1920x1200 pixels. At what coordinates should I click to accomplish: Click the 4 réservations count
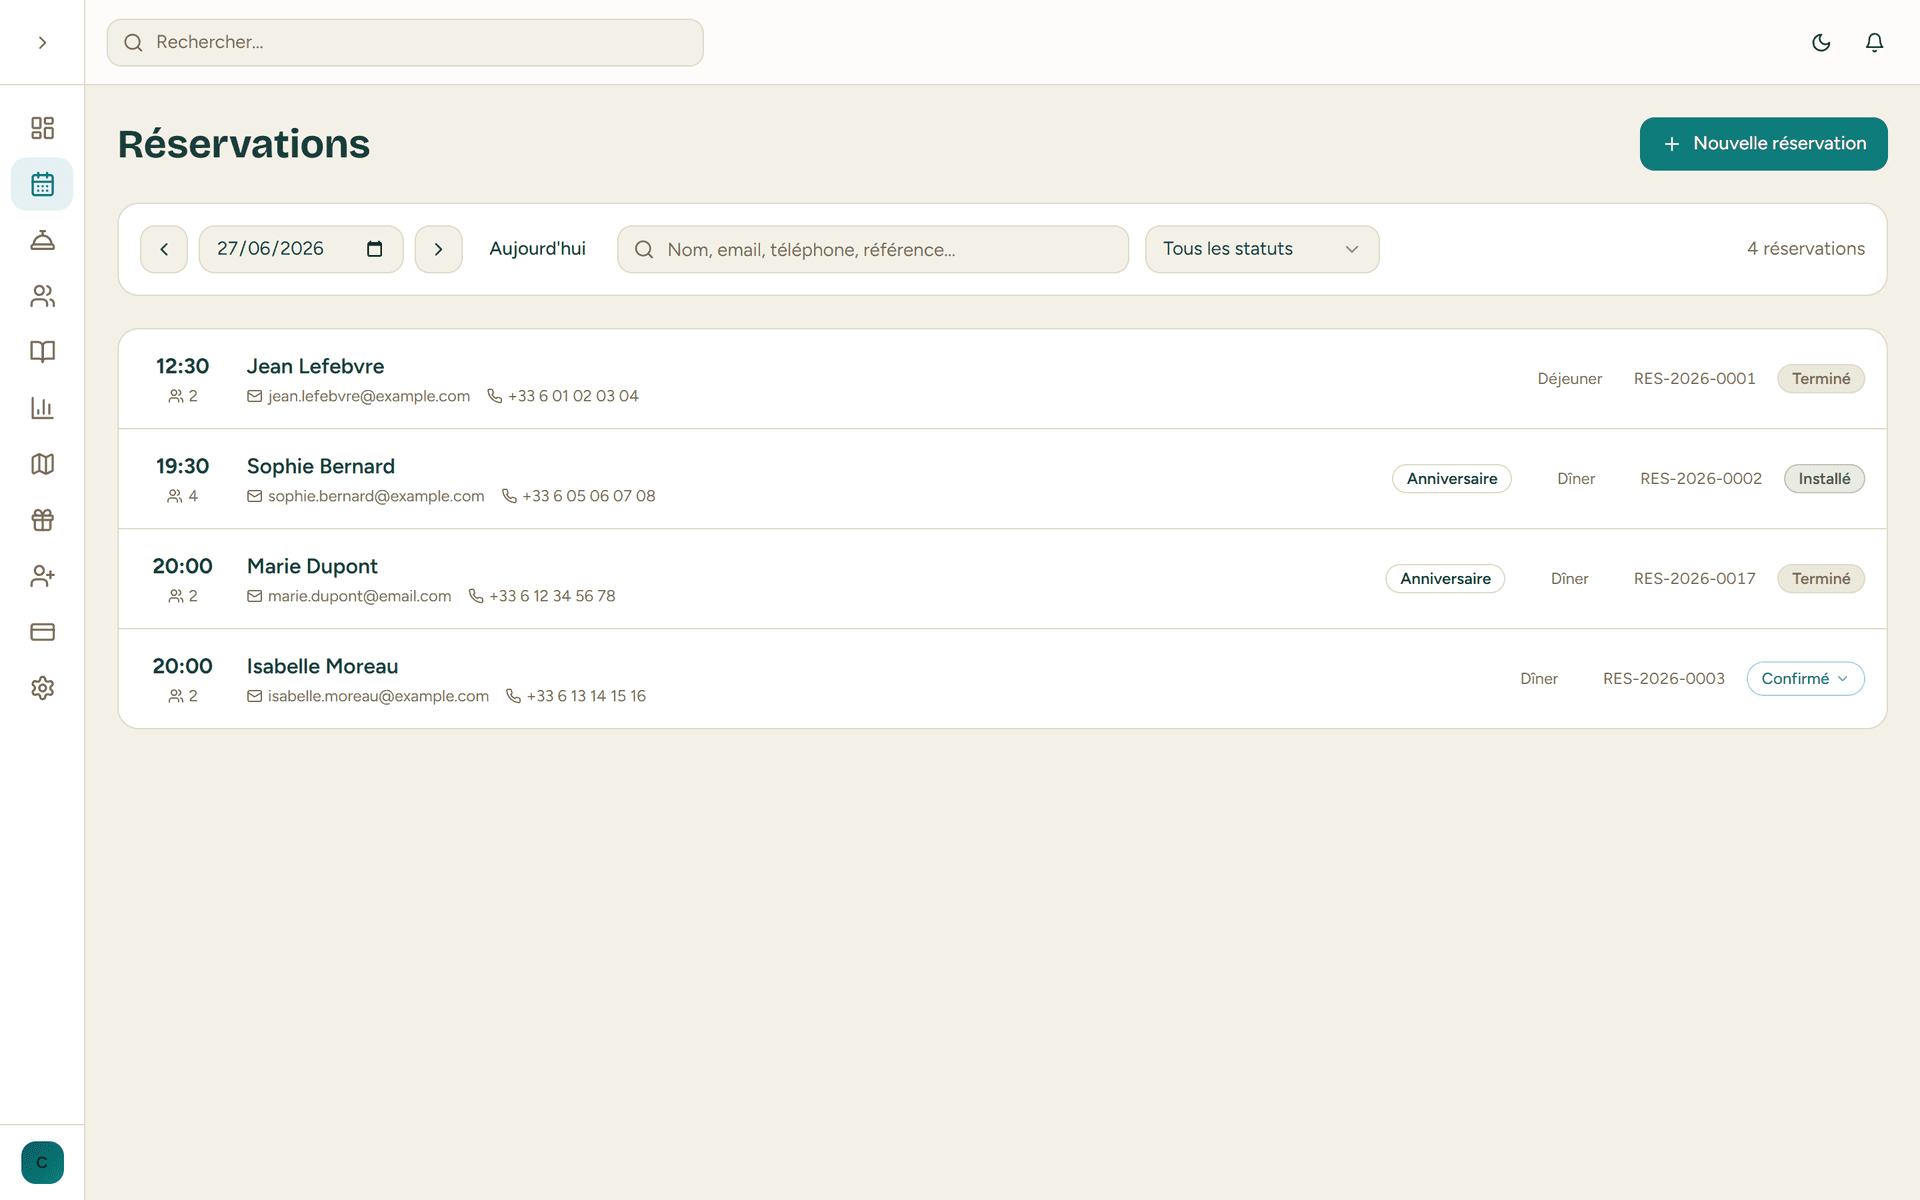pos(1806,249)
